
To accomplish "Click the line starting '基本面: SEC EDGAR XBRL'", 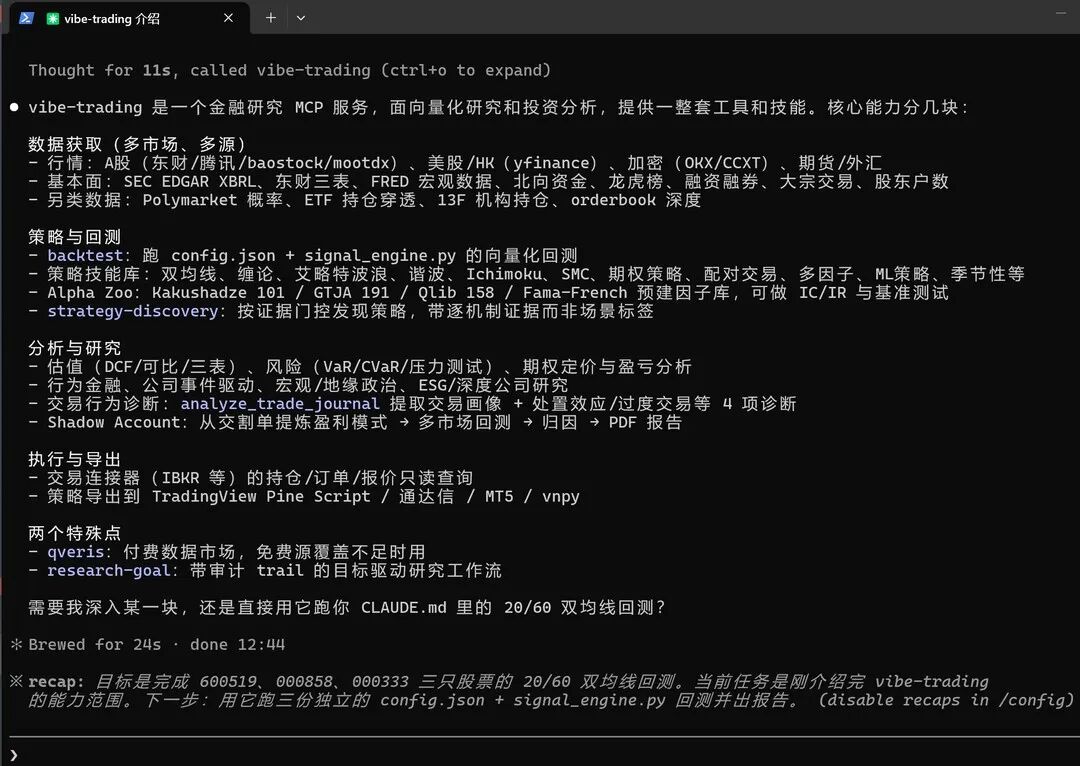I will point(488,182).
